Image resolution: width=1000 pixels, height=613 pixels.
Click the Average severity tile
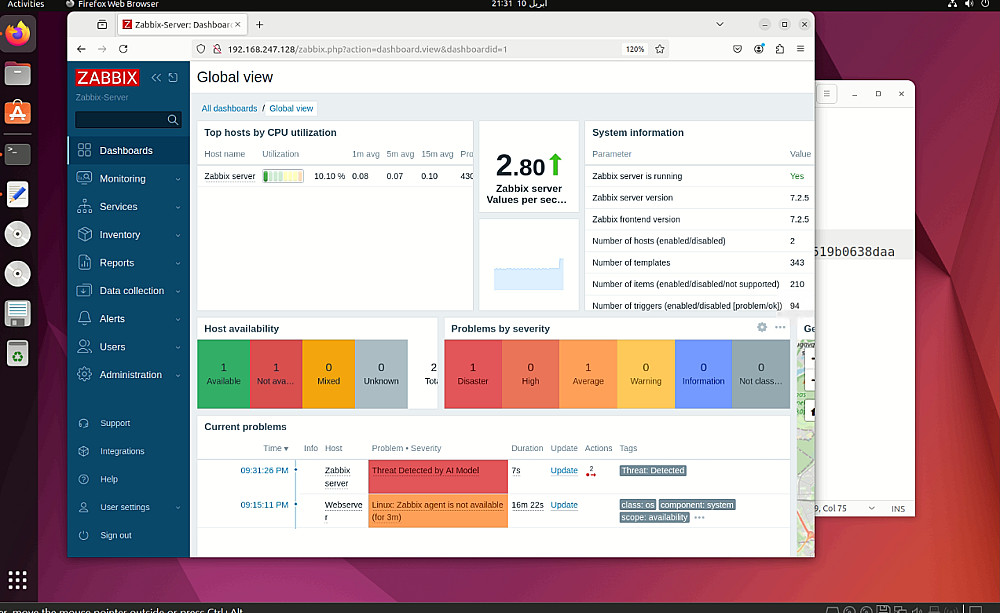[x=588, y=374]
